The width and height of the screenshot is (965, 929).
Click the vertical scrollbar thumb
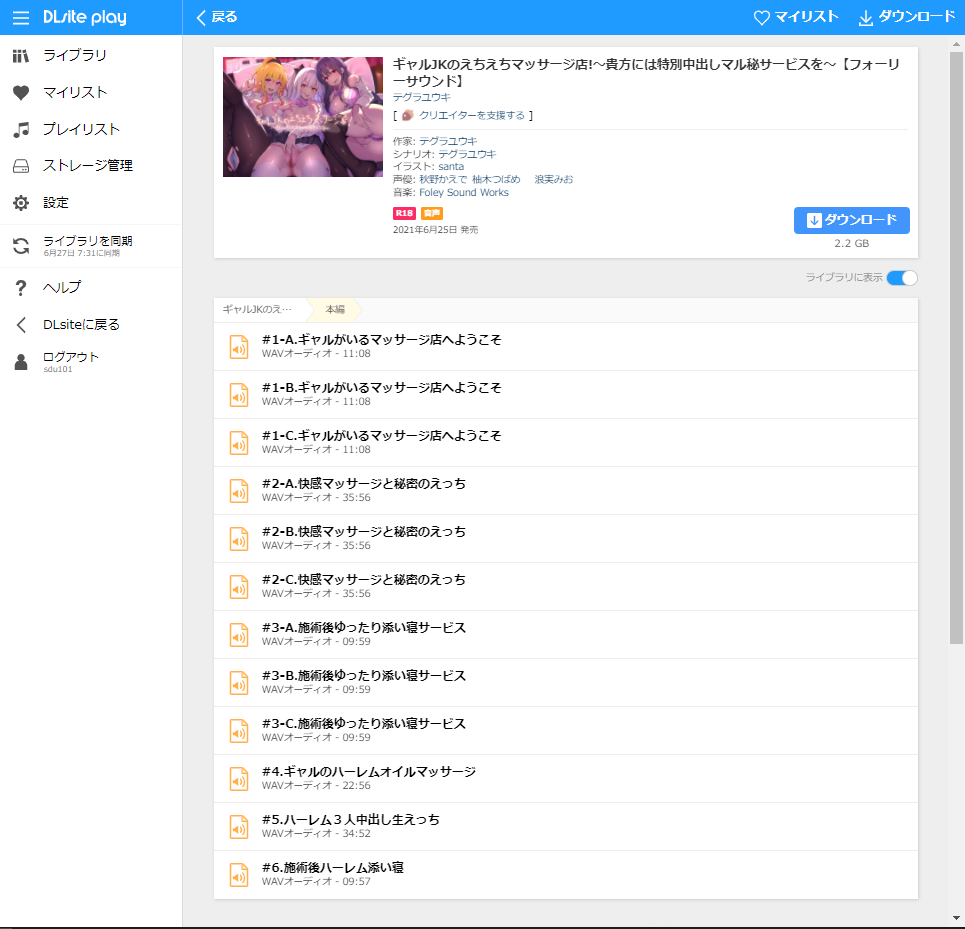pos(956,348)
